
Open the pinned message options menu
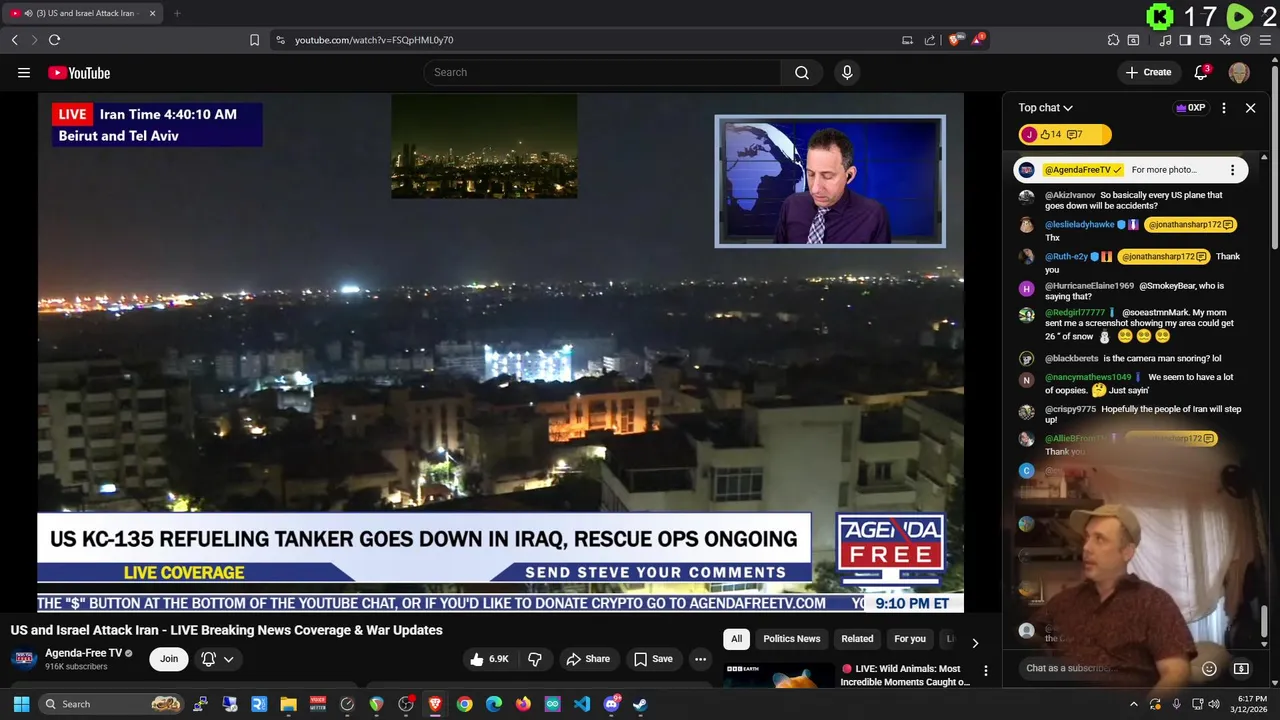coord(1232,170)
